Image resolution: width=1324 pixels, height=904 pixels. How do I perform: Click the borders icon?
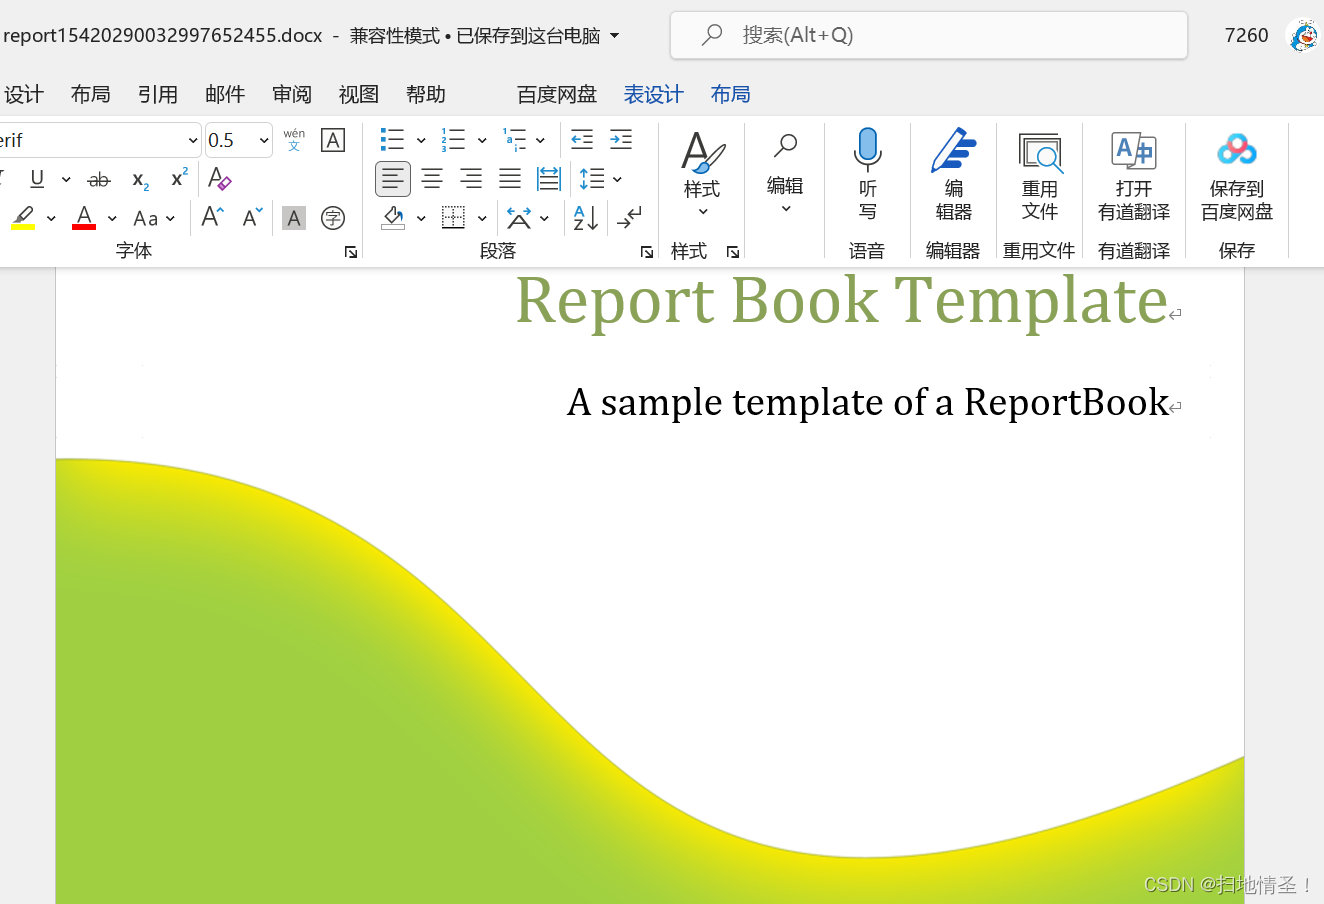point(453,217)
